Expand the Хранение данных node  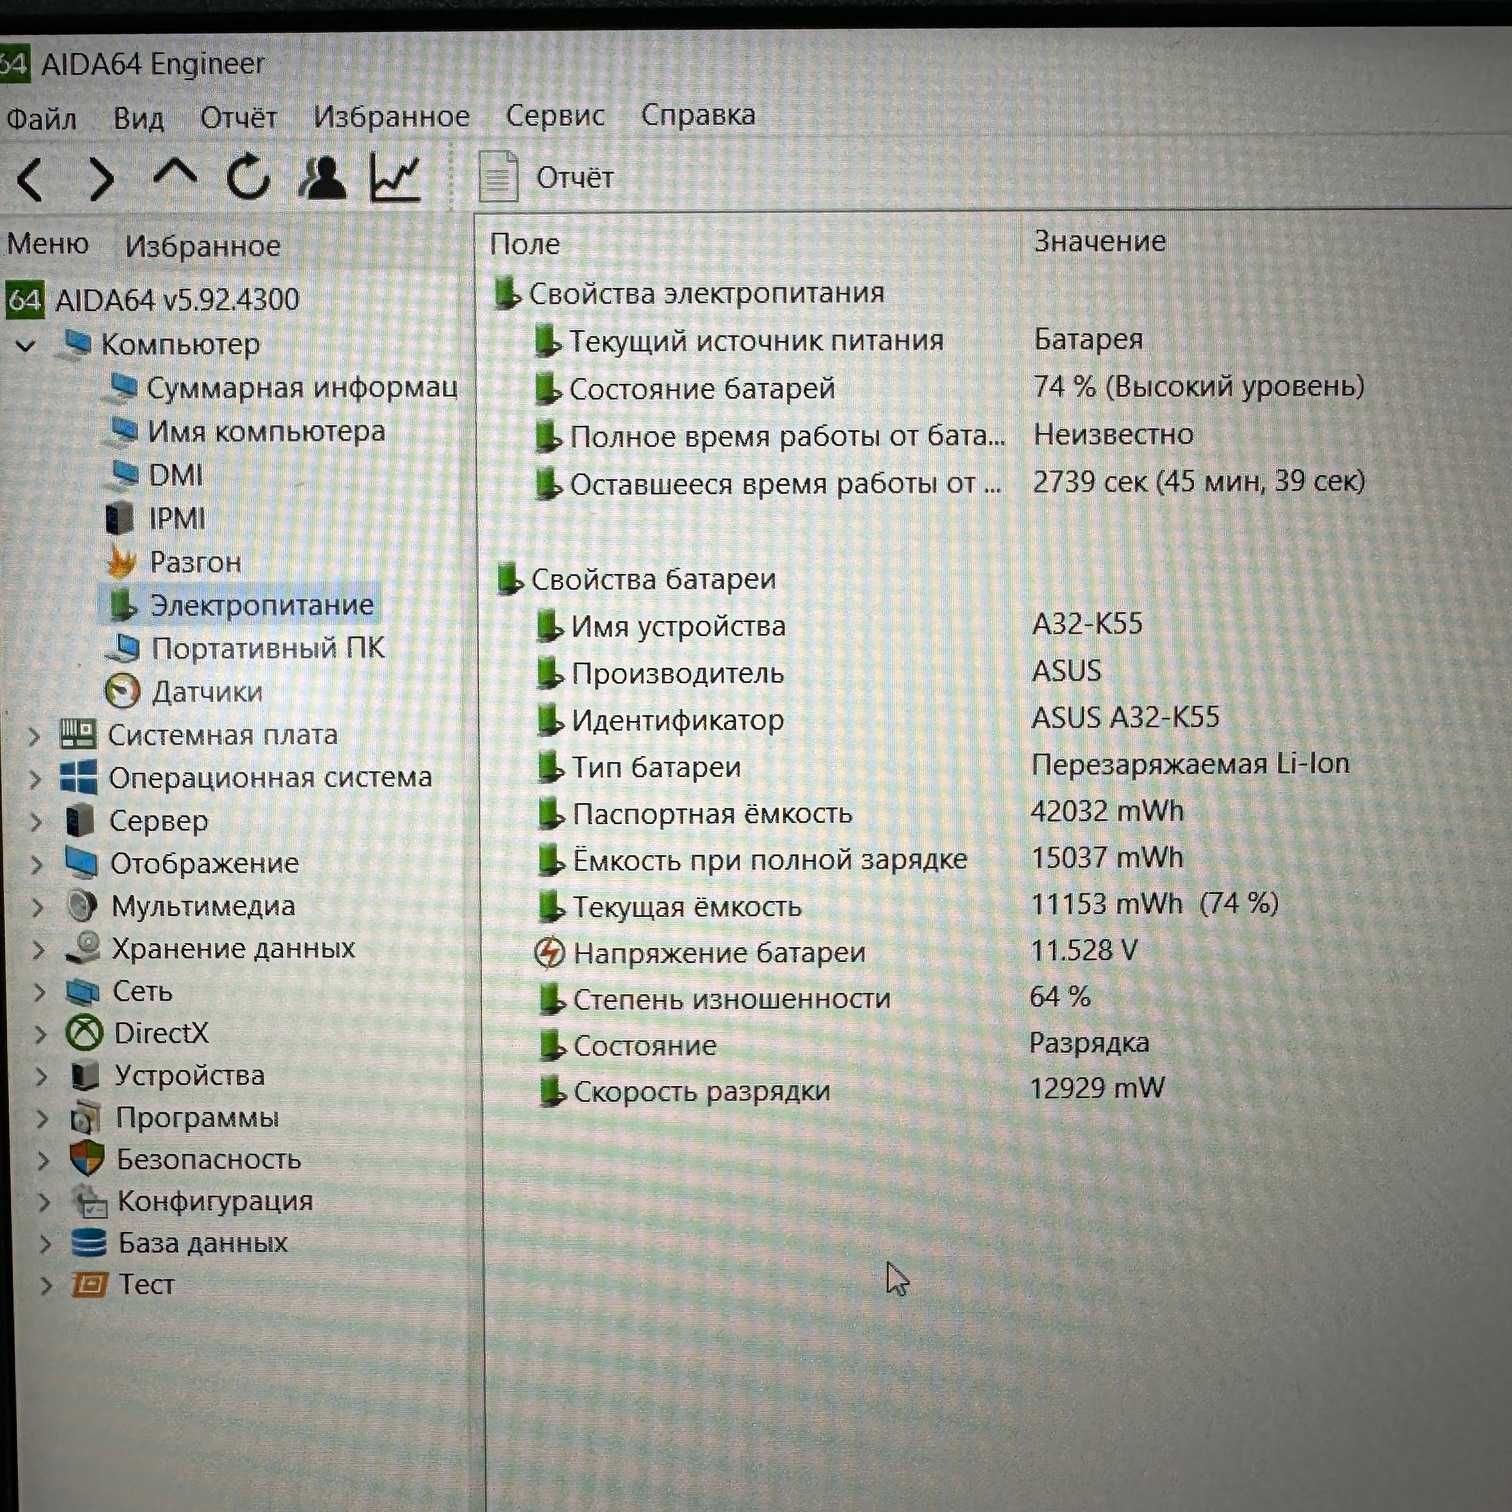38,949
